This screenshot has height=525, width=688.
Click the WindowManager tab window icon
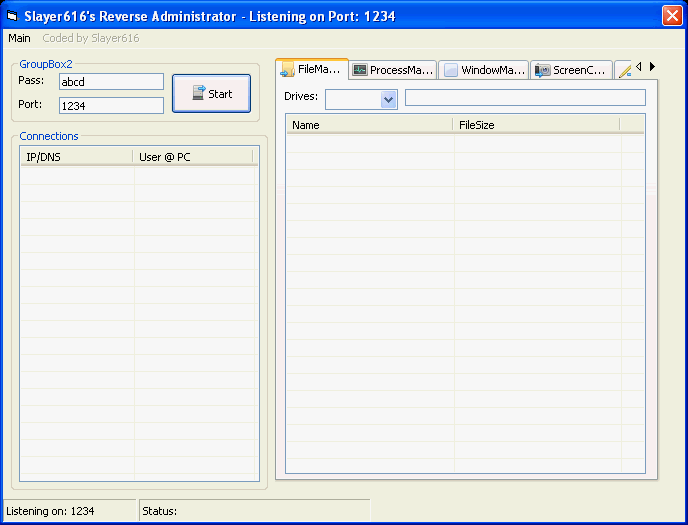click(451, 71)
